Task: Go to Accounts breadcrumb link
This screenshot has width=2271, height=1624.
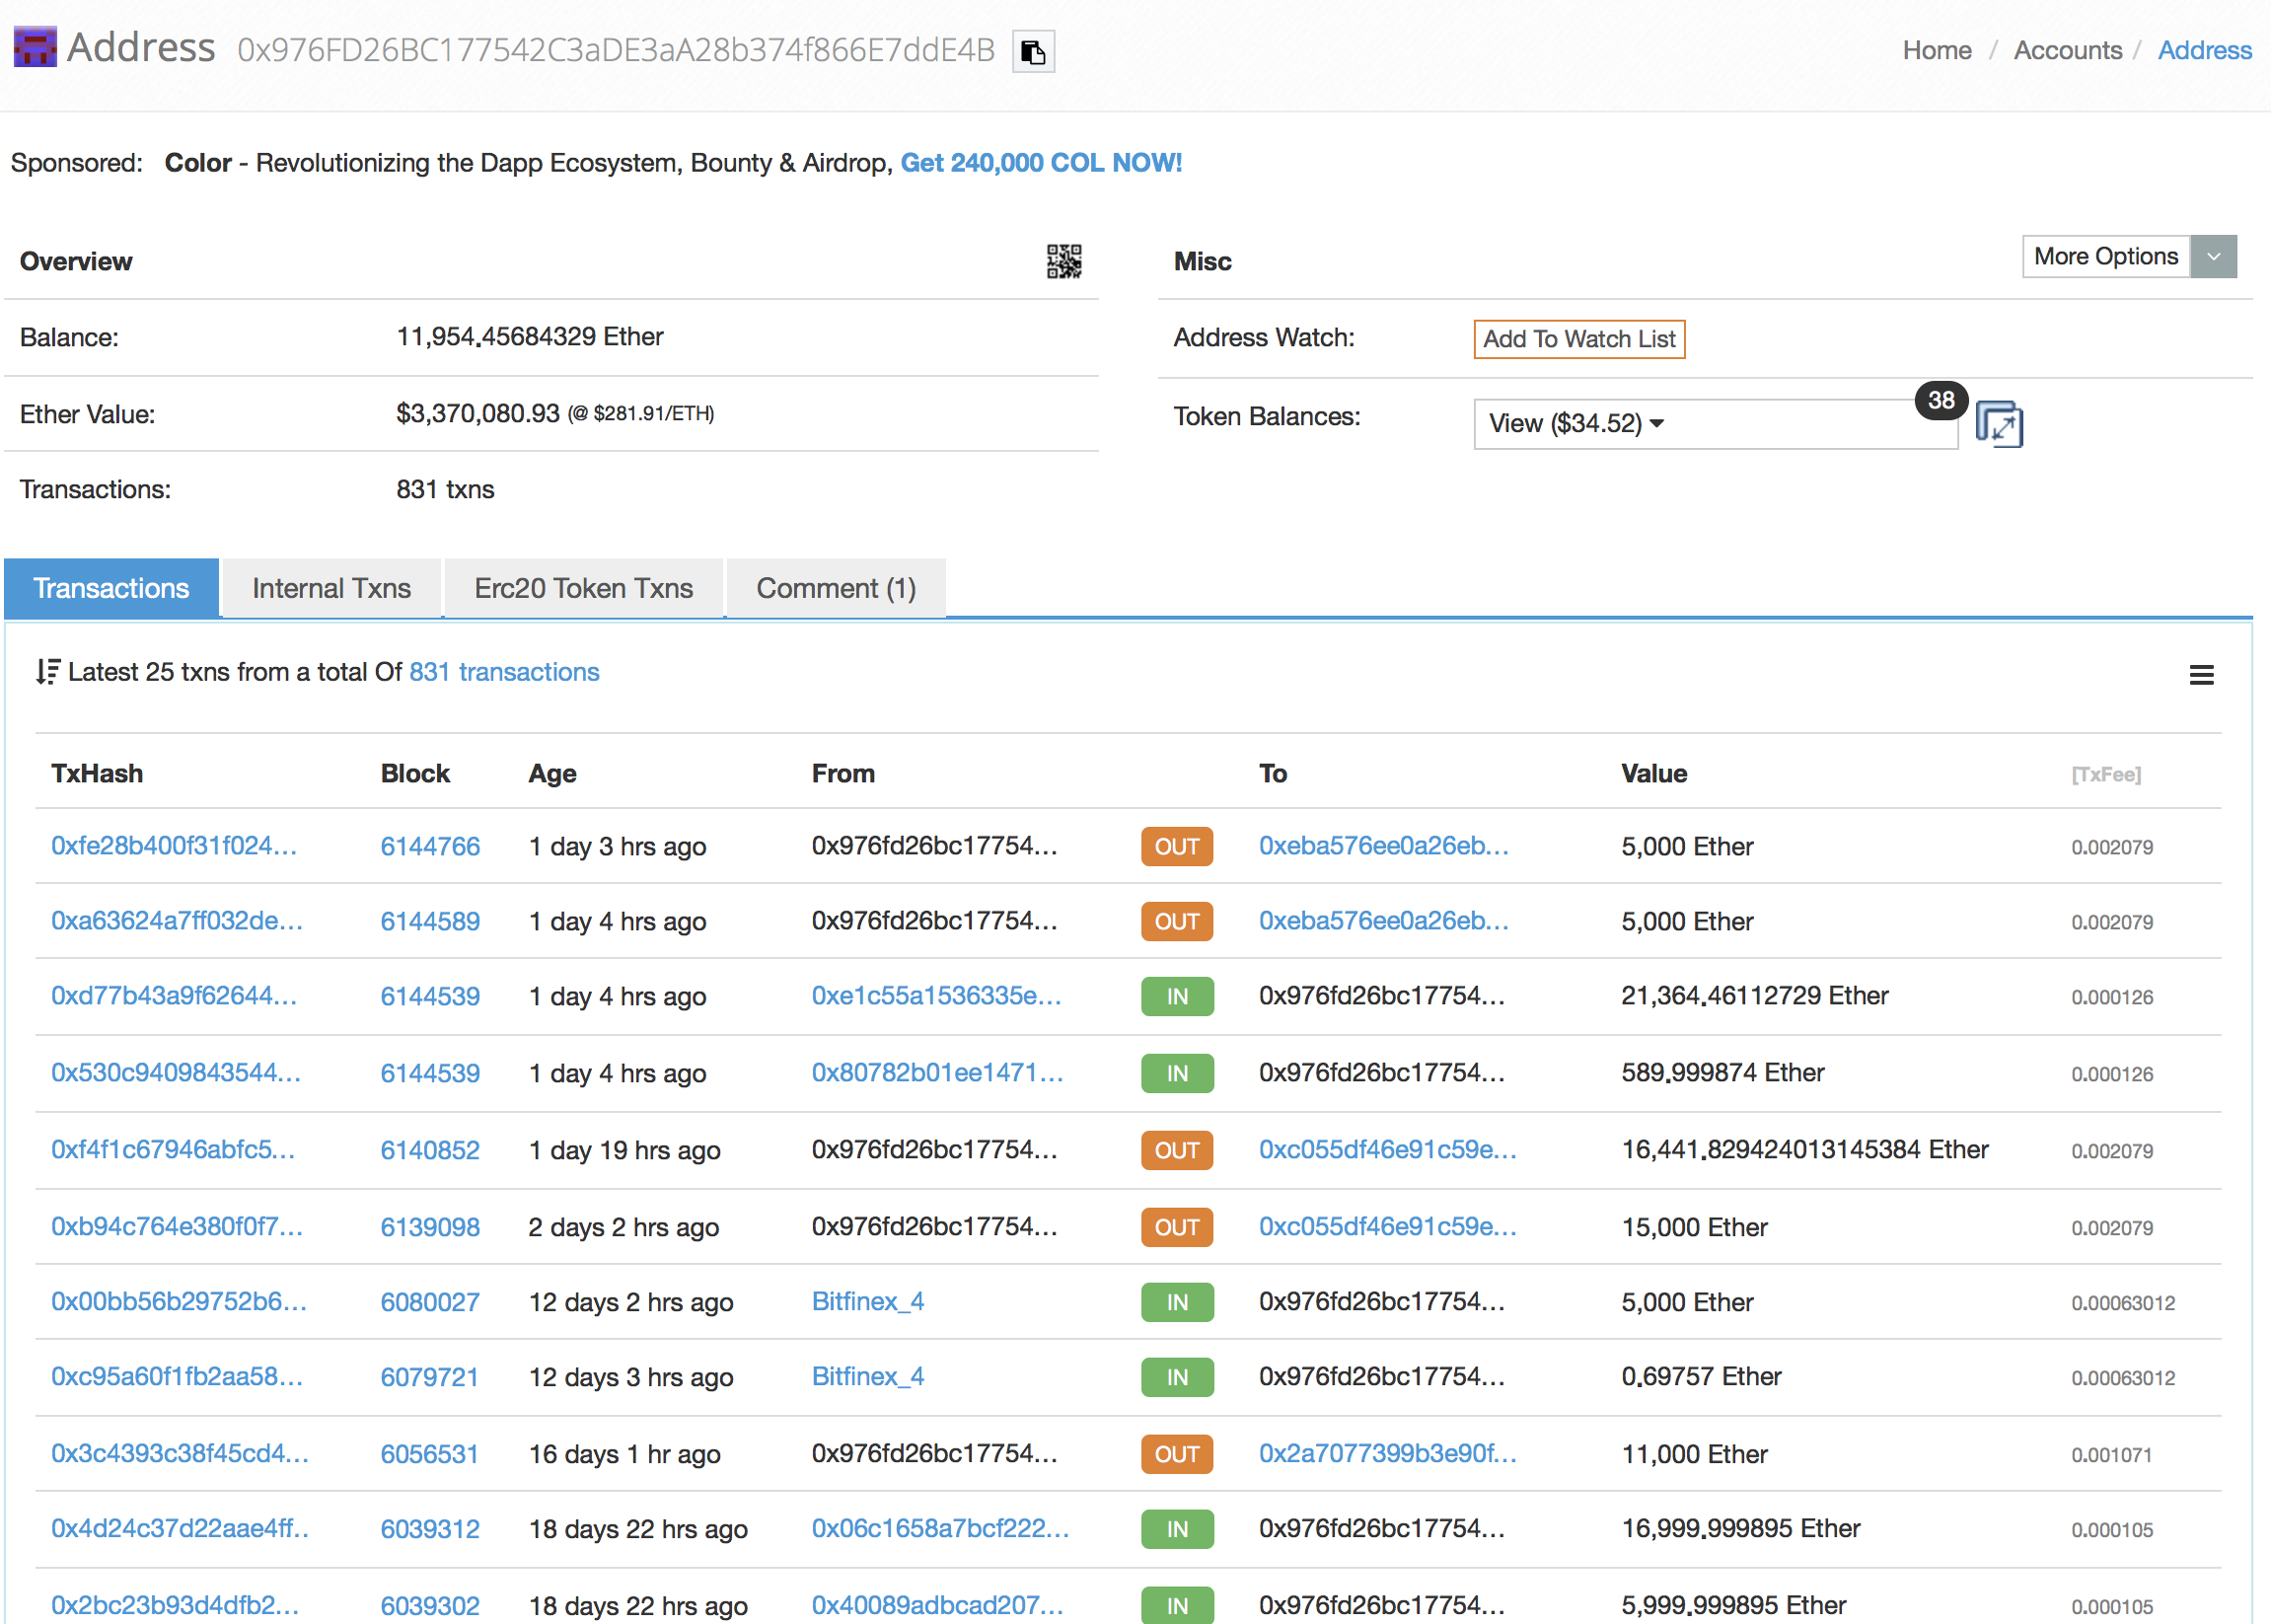Action: point(2067,50)
